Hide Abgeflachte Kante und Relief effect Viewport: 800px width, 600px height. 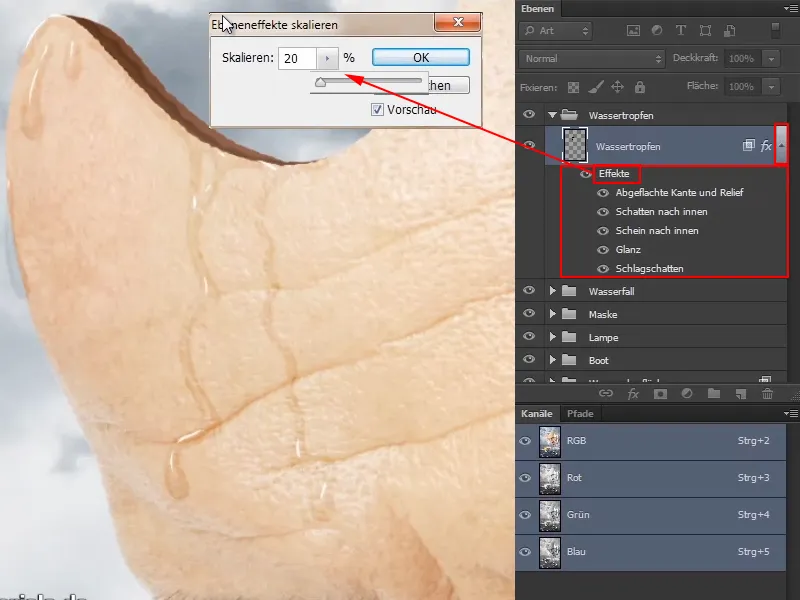click(603, 193)
